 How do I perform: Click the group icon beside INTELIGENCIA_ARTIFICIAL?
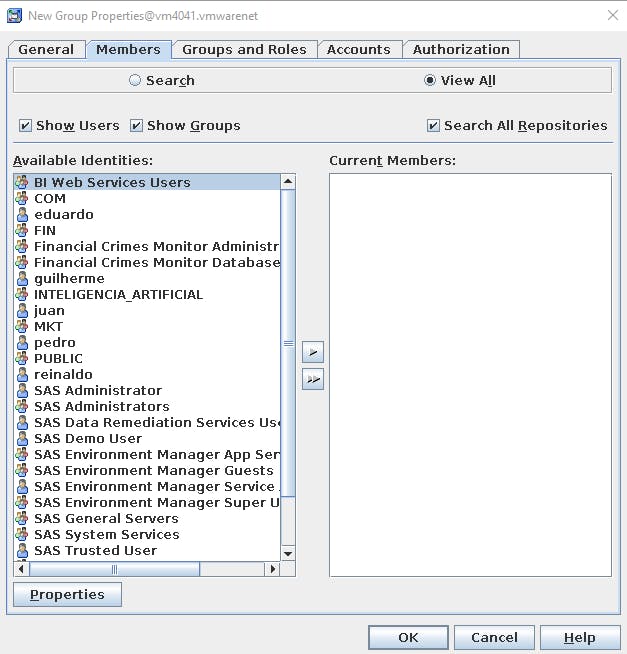(22, 294)
